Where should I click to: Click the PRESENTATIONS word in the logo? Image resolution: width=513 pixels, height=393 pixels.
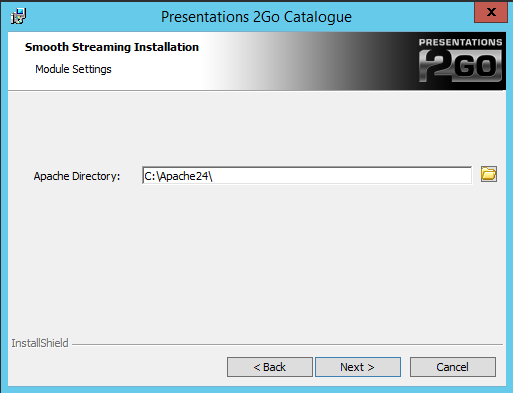coord(460,42)
